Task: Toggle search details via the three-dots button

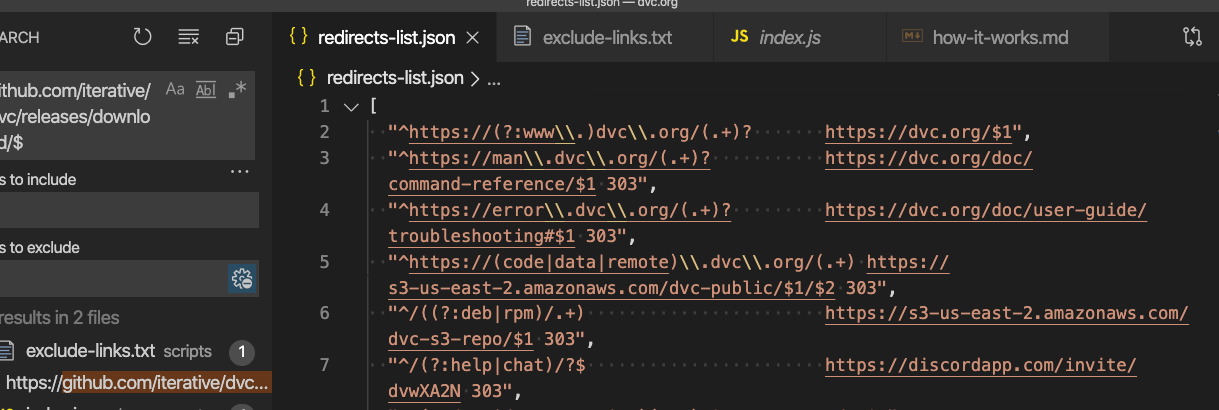Action: click(x=239, y=172)
